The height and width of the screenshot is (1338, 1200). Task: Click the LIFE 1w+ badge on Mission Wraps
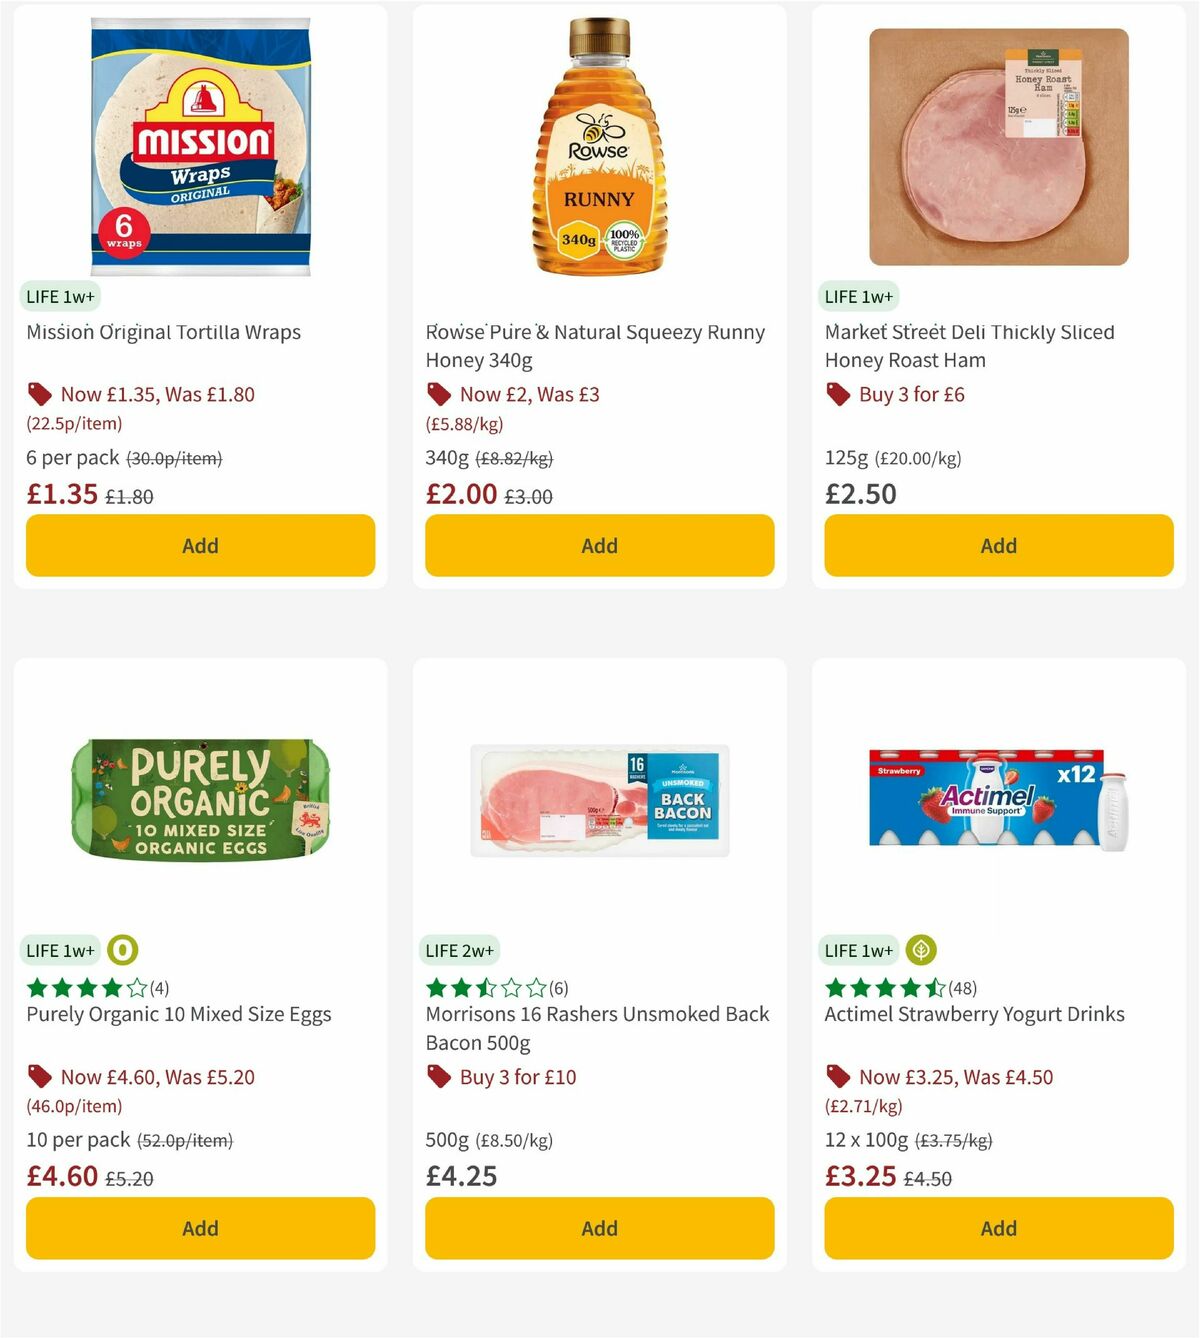tap(61, 296)
